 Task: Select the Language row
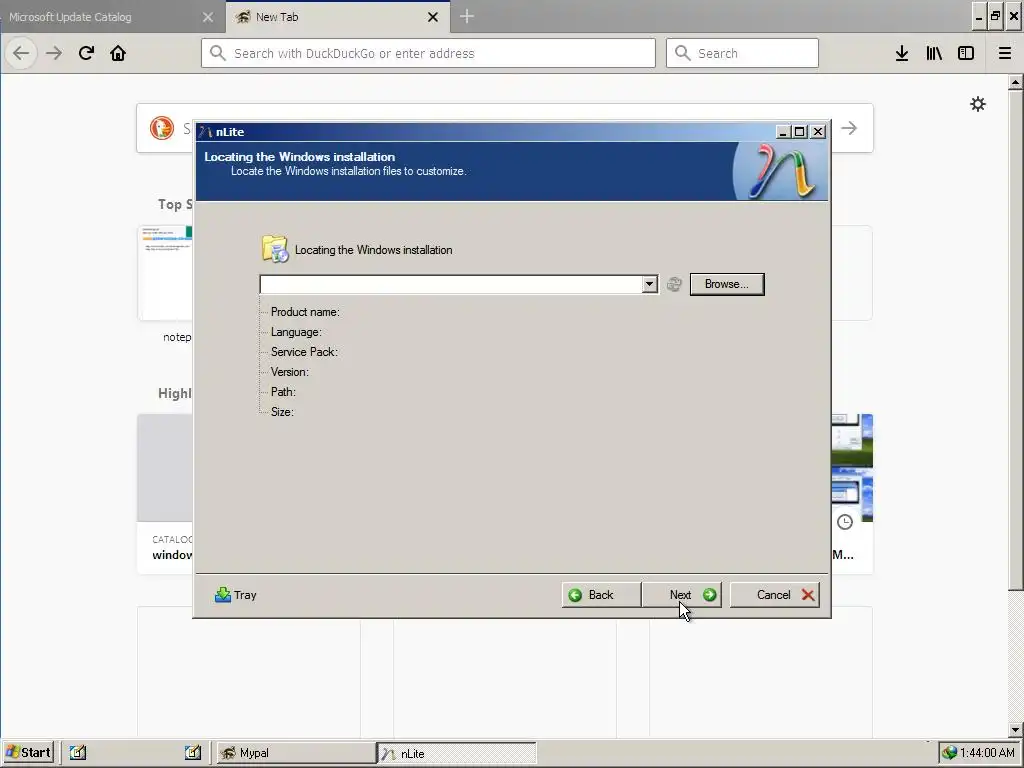(296, 332)
